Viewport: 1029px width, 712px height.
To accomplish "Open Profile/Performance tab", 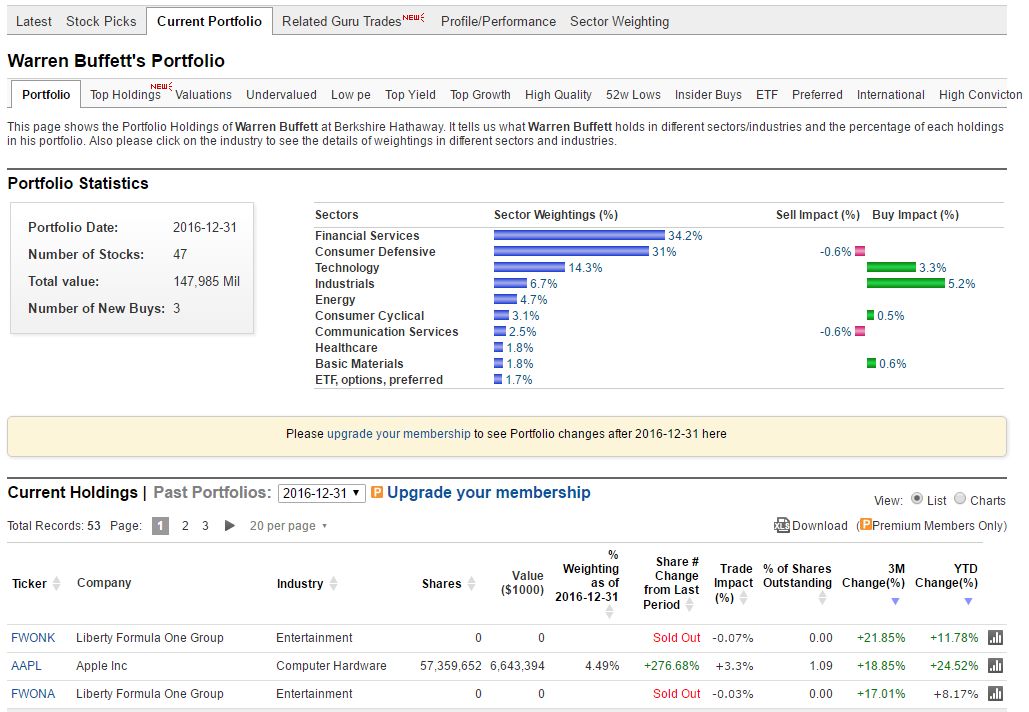I will click(x=498, y=21).
